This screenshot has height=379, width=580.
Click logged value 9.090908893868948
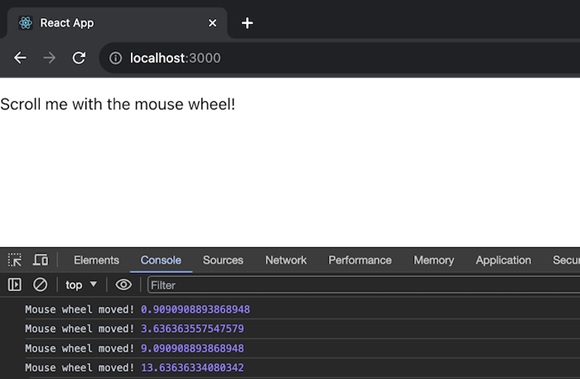[192, 348]
